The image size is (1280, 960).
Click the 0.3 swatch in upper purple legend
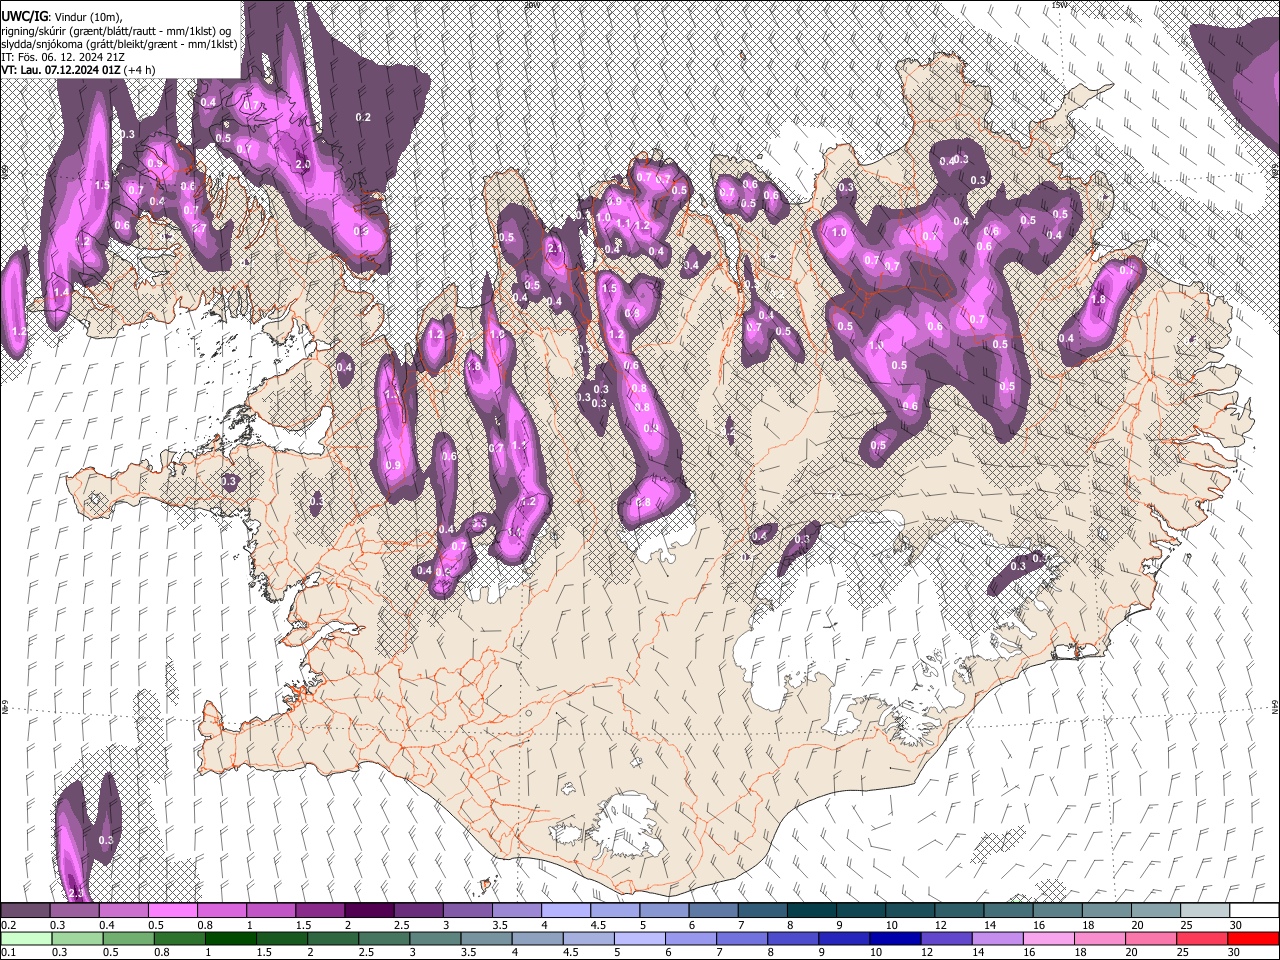74,911
